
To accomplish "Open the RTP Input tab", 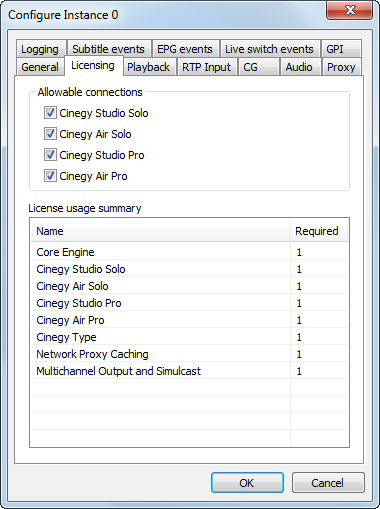I will [x=207, y=67].
